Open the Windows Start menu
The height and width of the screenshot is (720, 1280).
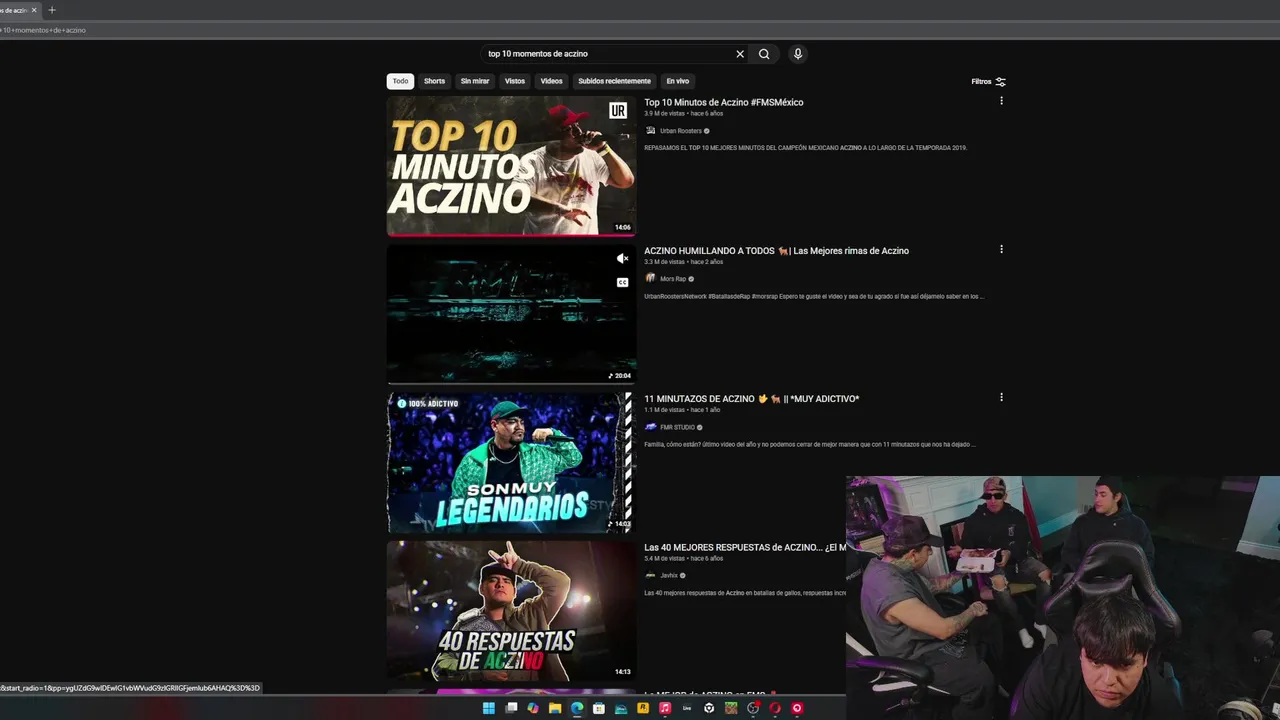pos(489,708)
